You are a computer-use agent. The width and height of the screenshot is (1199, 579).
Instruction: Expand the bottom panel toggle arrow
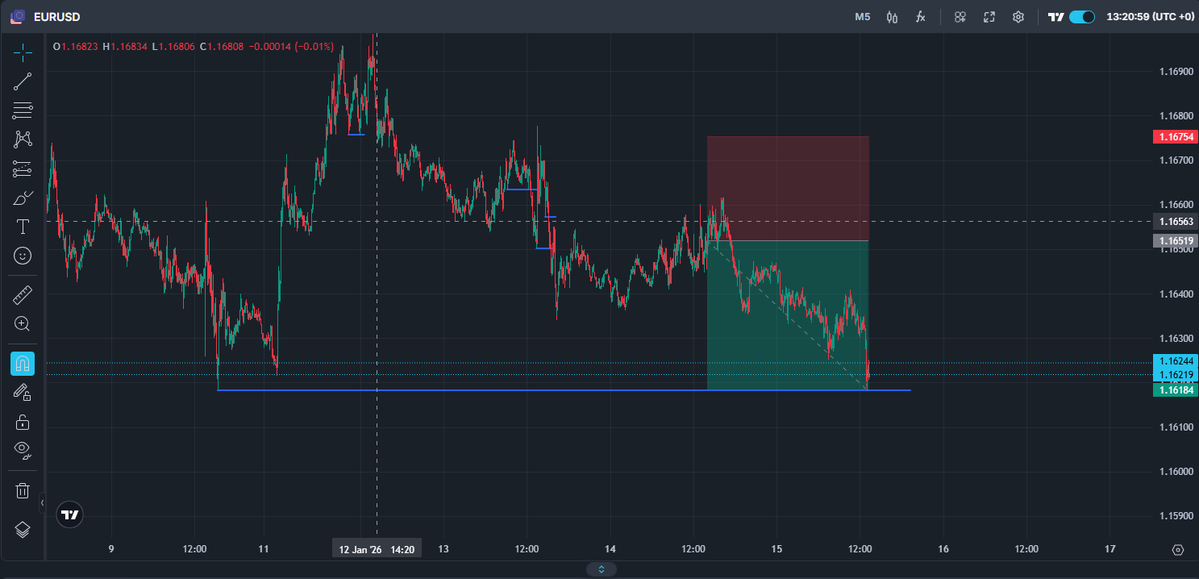coord(601,569)
